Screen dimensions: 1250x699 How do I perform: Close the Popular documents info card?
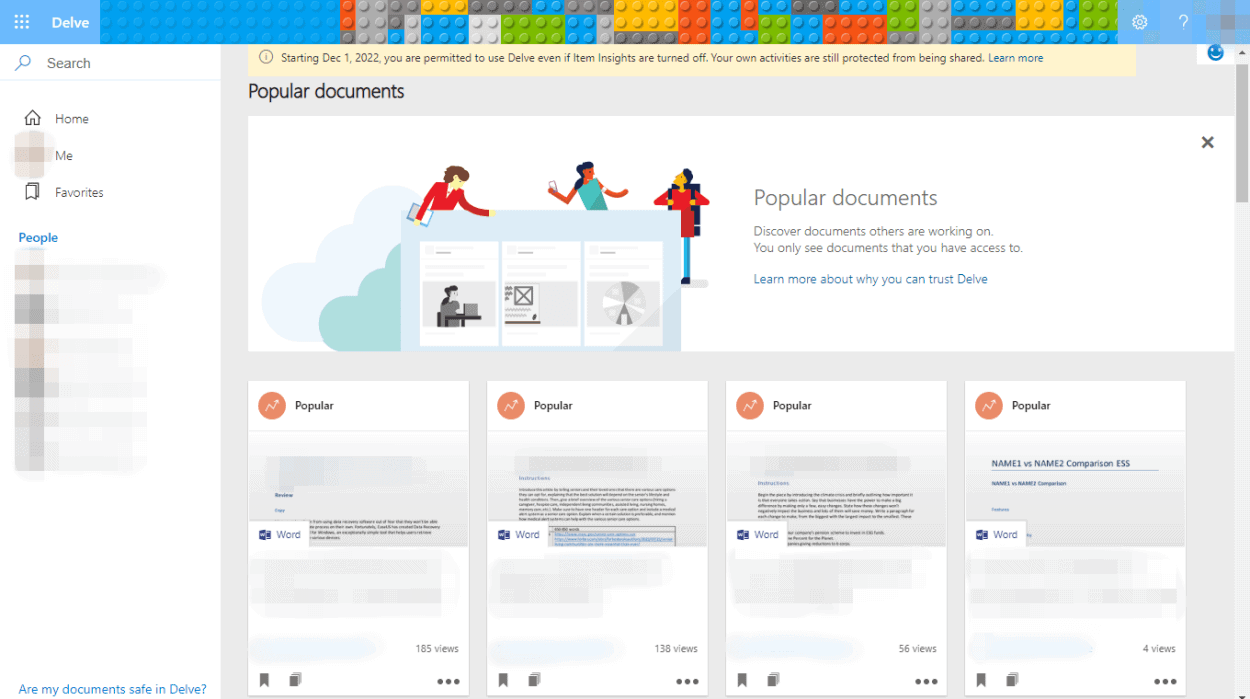point(1207,142)
